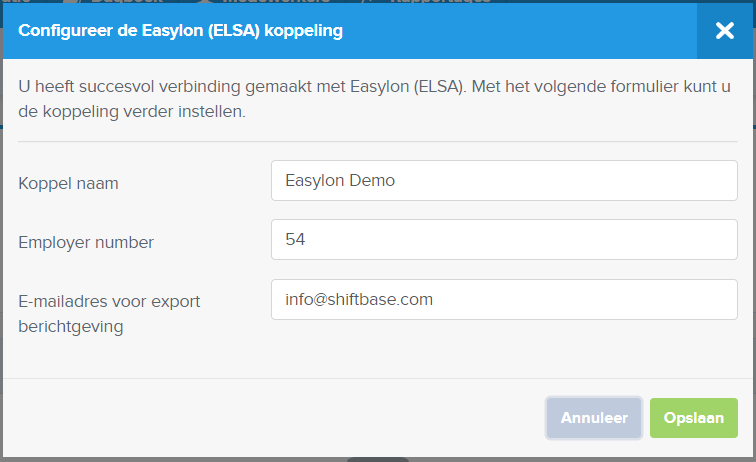
Task: Switch to the Medewerkers tab behind dialog
Action: click(x=276, y=1)
